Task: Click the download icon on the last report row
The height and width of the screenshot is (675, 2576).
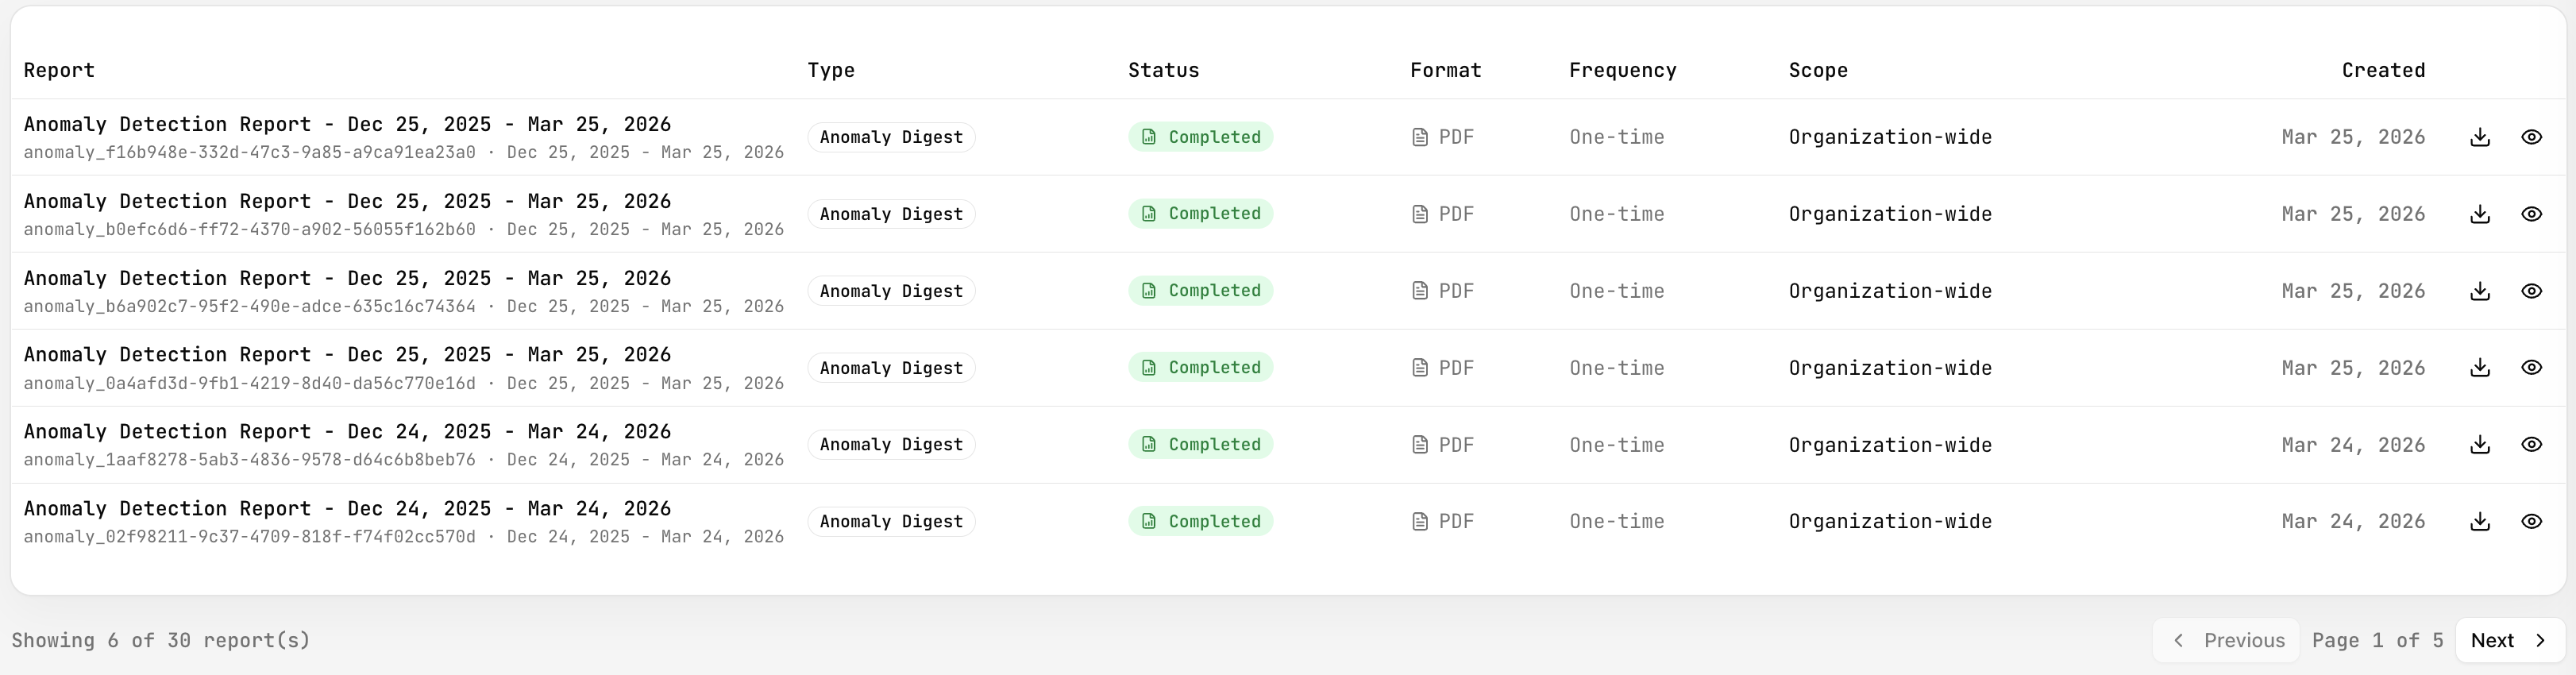Action: pos(2479,522)
